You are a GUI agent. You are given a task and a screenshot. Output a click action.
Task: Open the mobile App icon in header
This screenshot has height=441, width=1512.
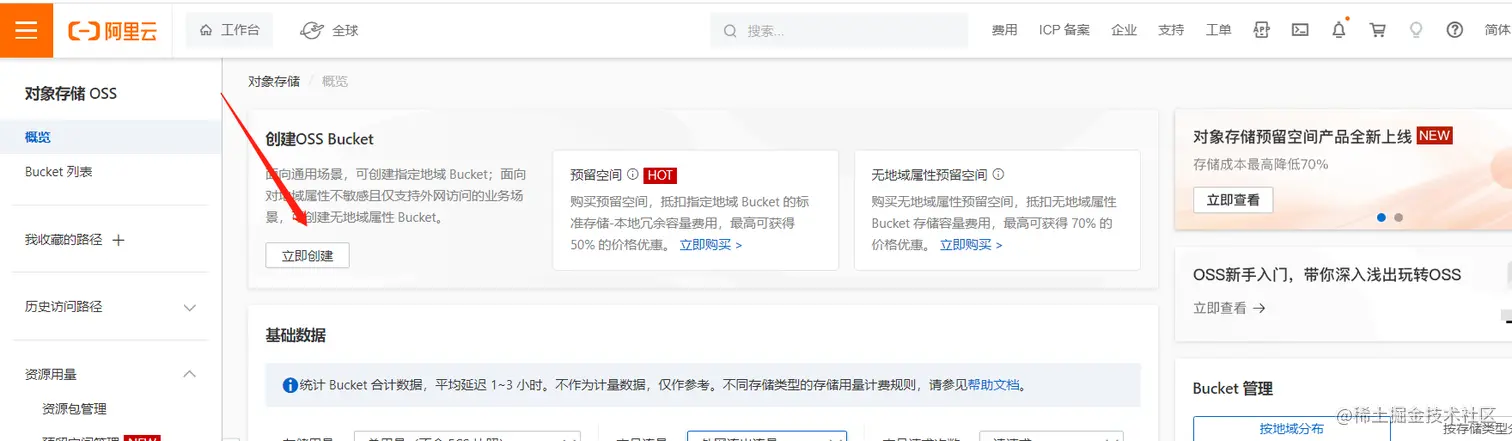click(1262, 30)
